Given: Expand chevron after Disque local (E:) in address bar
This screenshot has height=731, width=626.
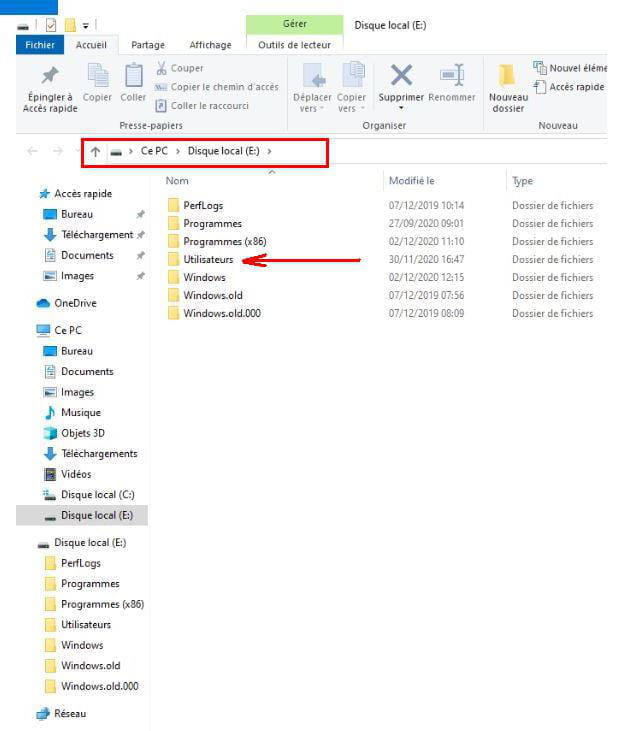Looking at the screenshot, I should (269, 152).
